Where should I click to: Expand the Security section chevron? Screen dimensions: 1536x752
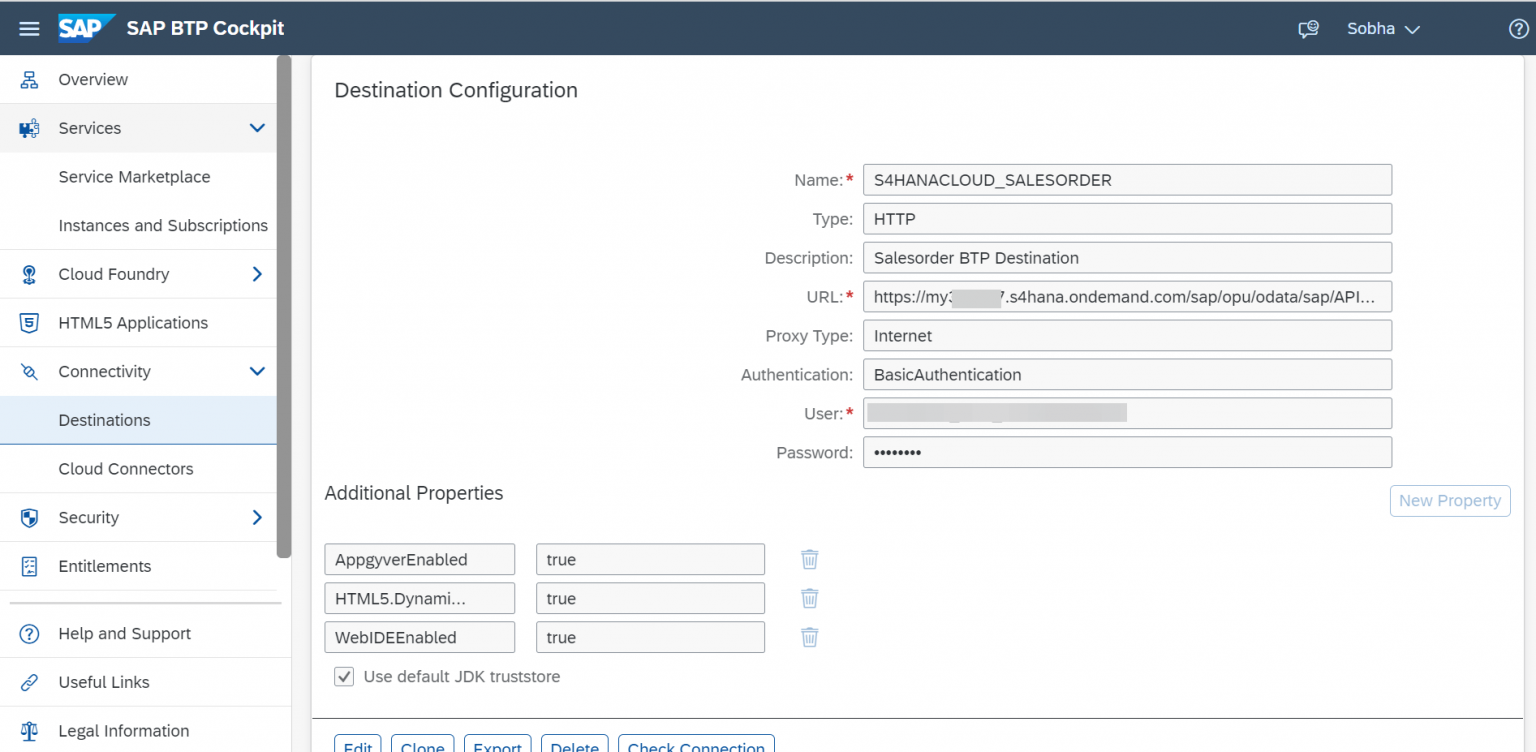click(x=257, y=517)
